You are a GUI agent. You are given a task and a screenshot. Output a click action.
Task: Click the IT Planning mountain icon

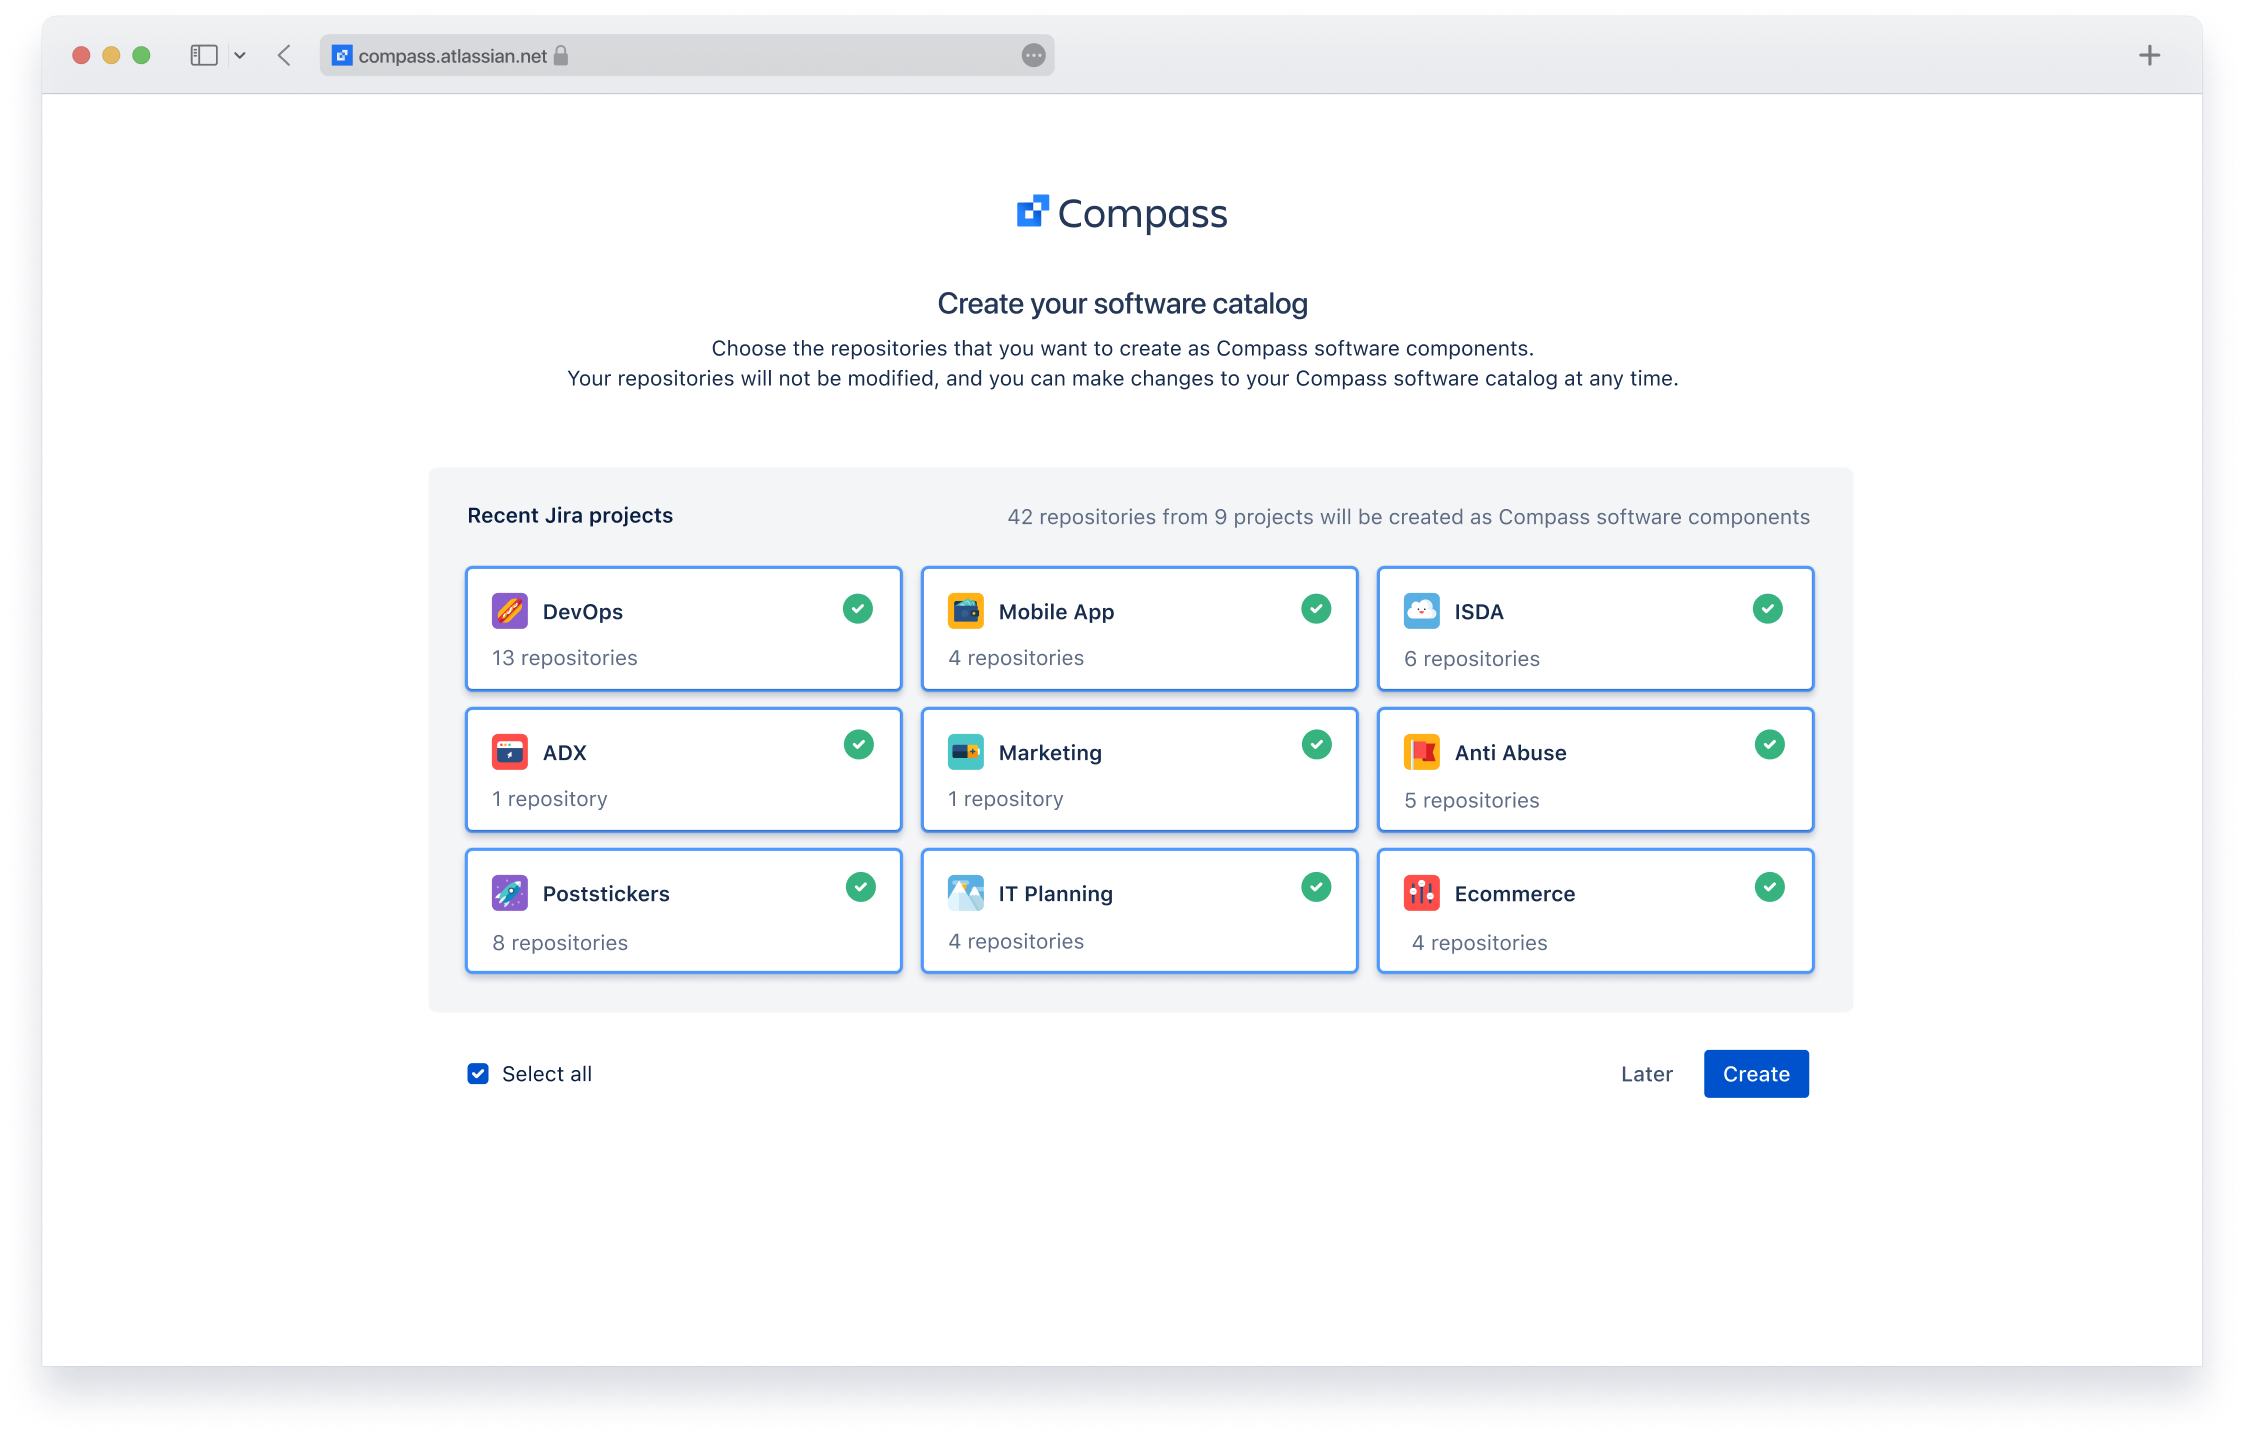965,893
